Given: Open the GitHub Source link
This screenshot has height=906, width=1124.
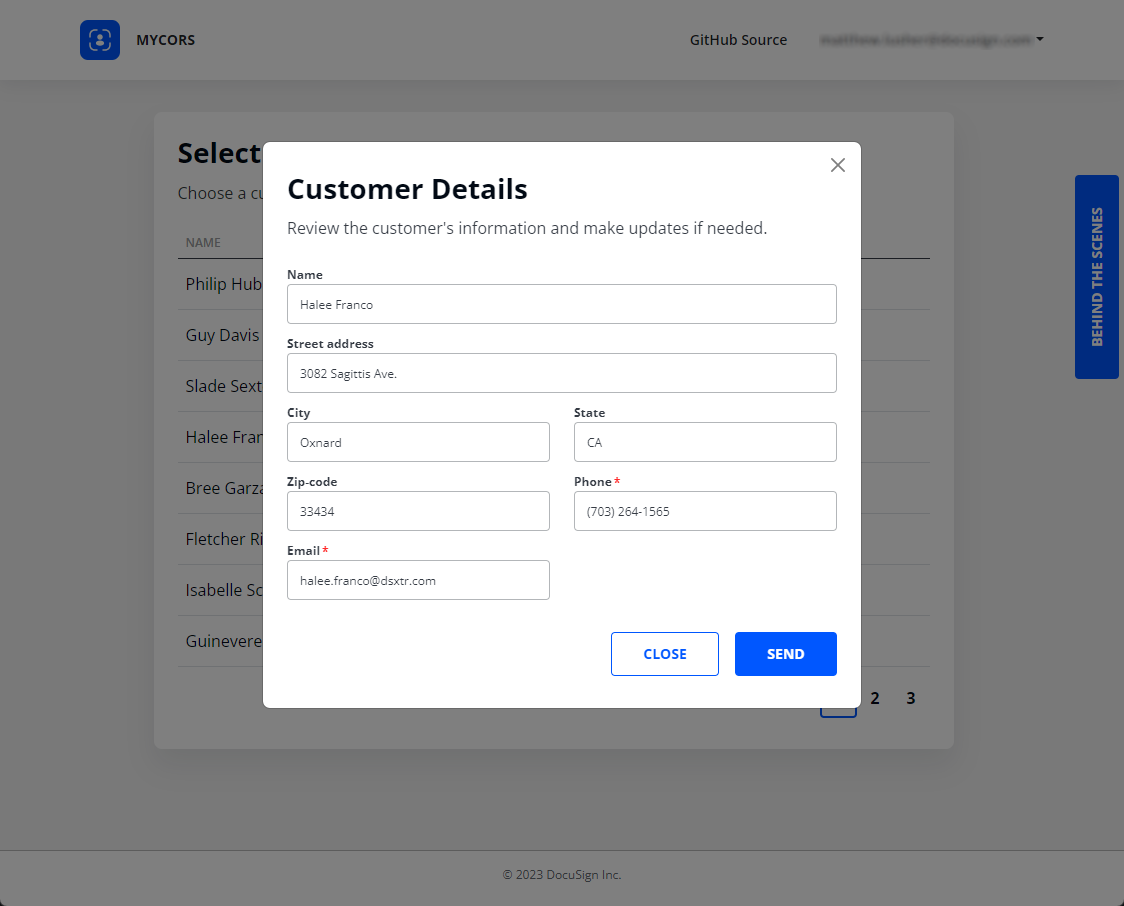Looking at the screenshot, I should pos(738,40).
